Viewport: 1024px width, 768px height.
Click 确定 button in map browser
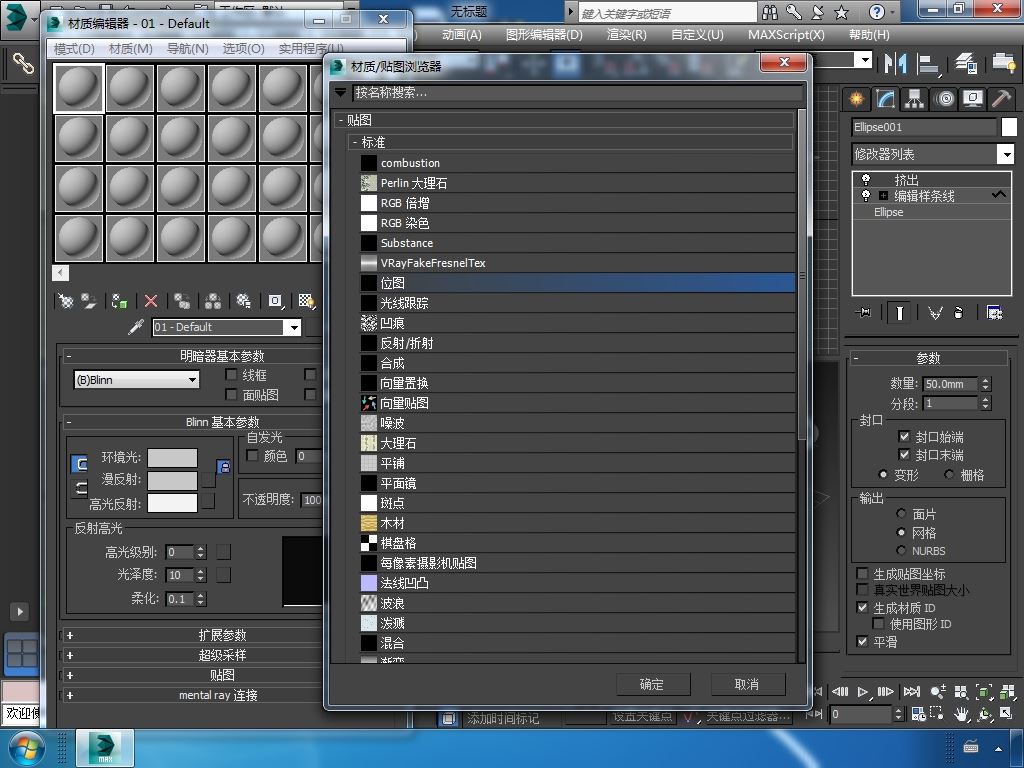[653, 684]
